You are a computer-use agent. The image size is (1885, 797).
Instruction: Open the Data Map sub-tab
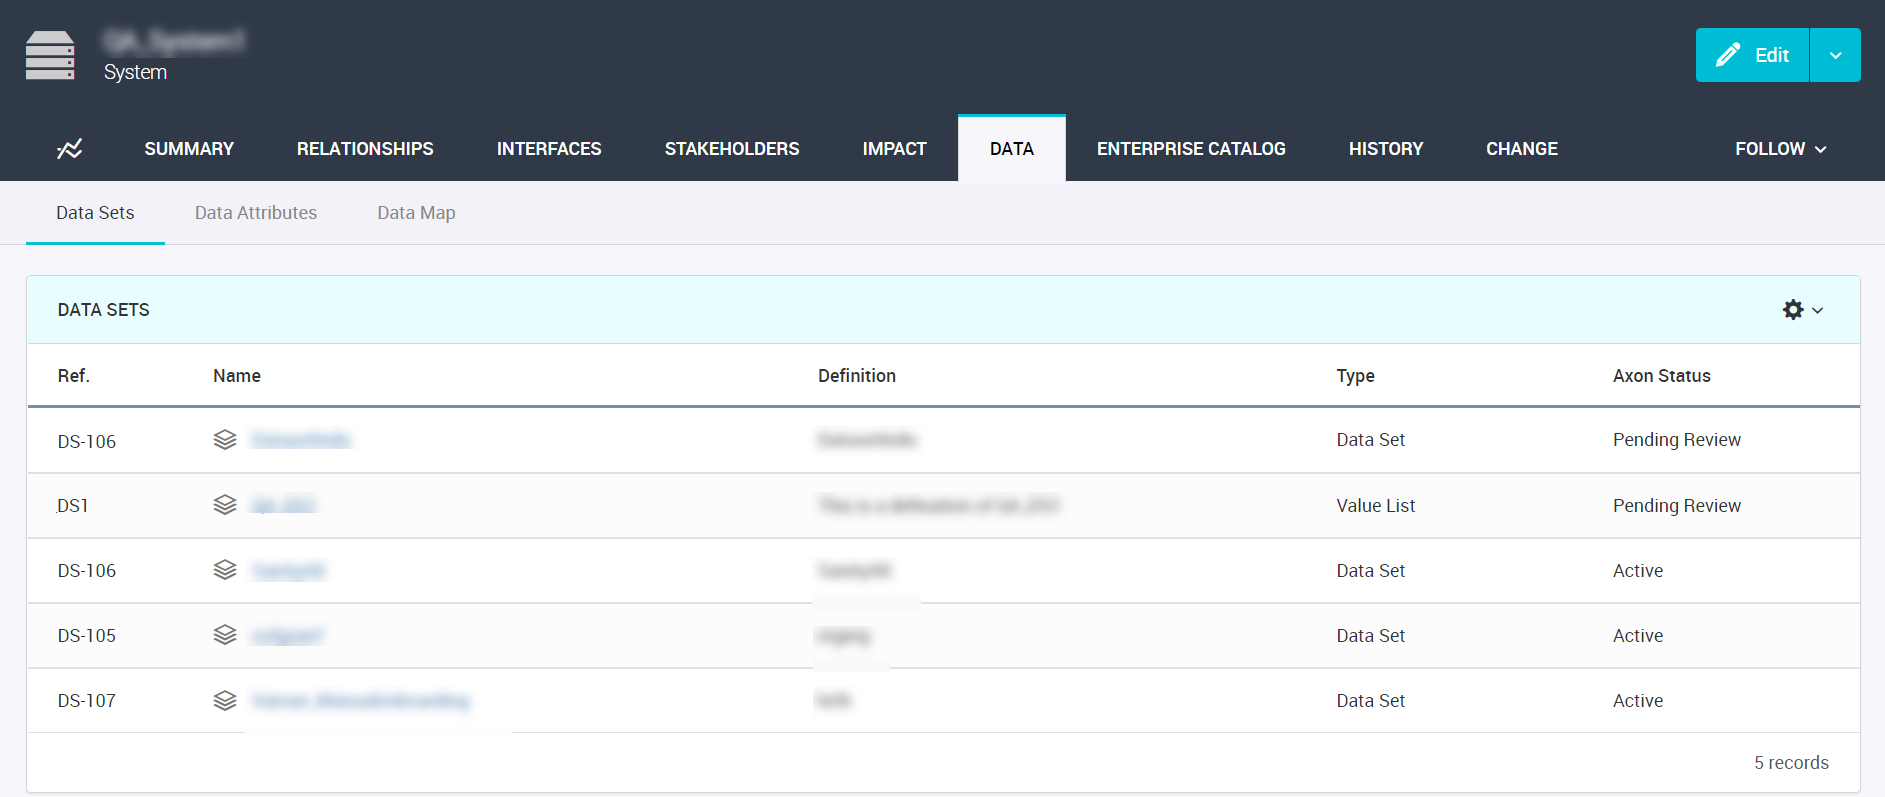[416, 213]
